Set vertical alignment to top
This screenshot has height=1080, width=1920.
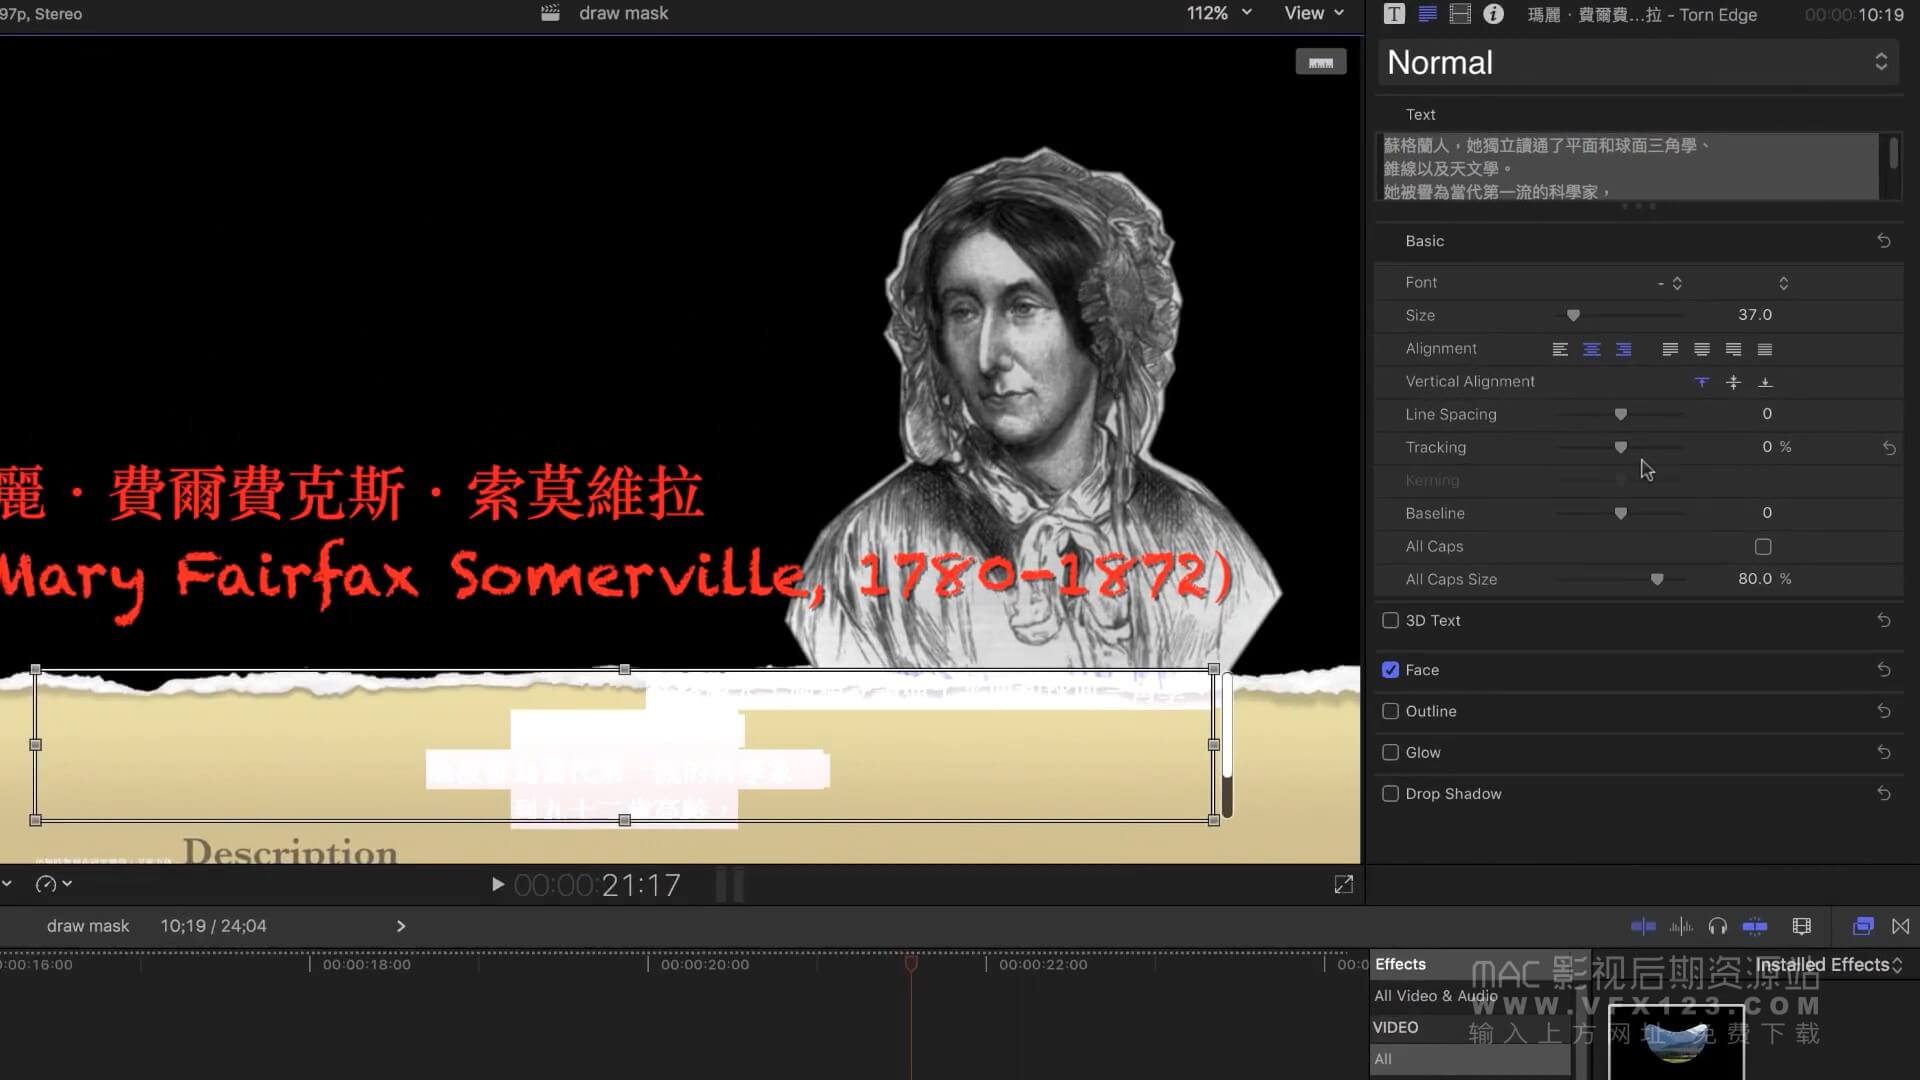click(x=1702, y=382)
